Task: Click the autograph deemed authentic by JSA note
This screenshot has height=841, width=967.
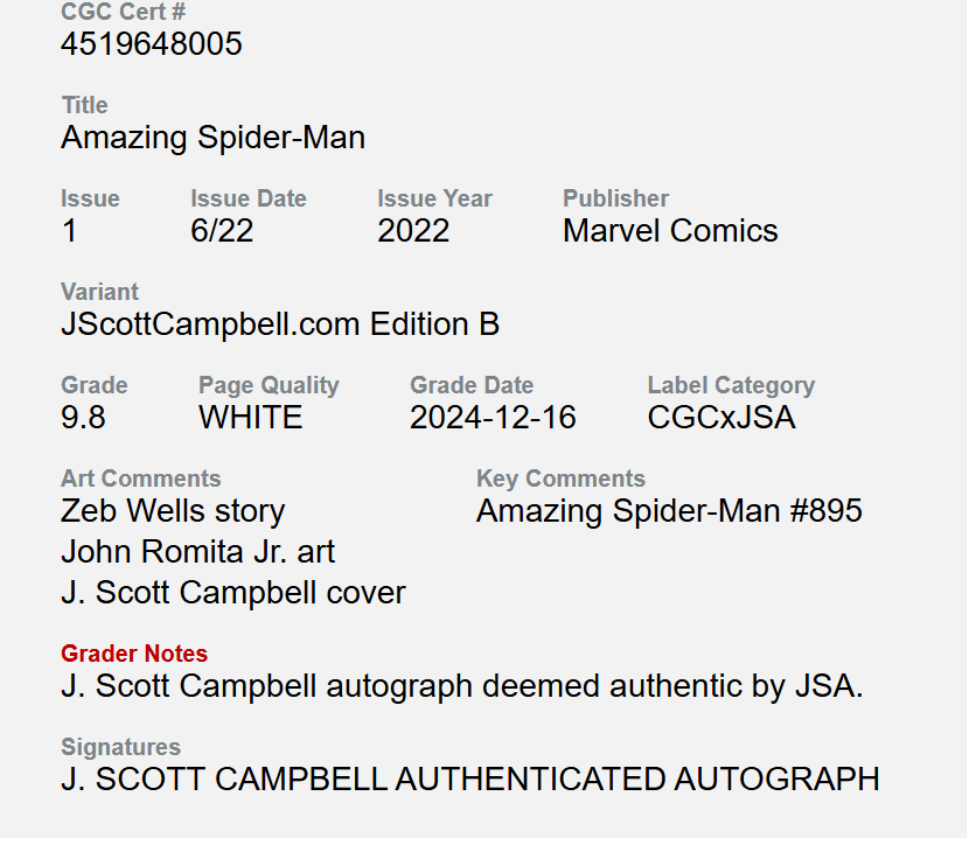Action: click(461, 686)
